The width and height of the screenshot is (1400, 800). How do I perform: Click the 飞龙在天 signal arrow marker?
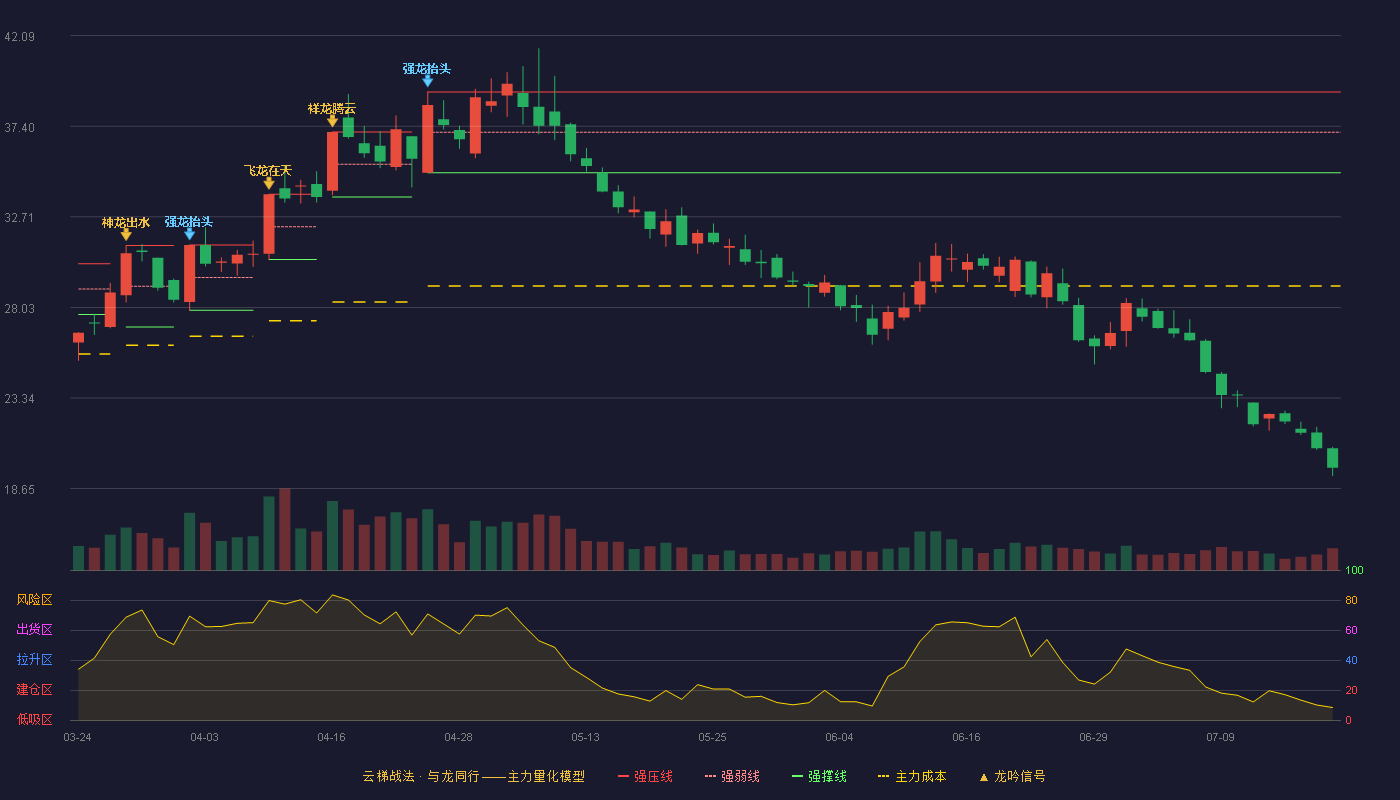click(269, 184)
